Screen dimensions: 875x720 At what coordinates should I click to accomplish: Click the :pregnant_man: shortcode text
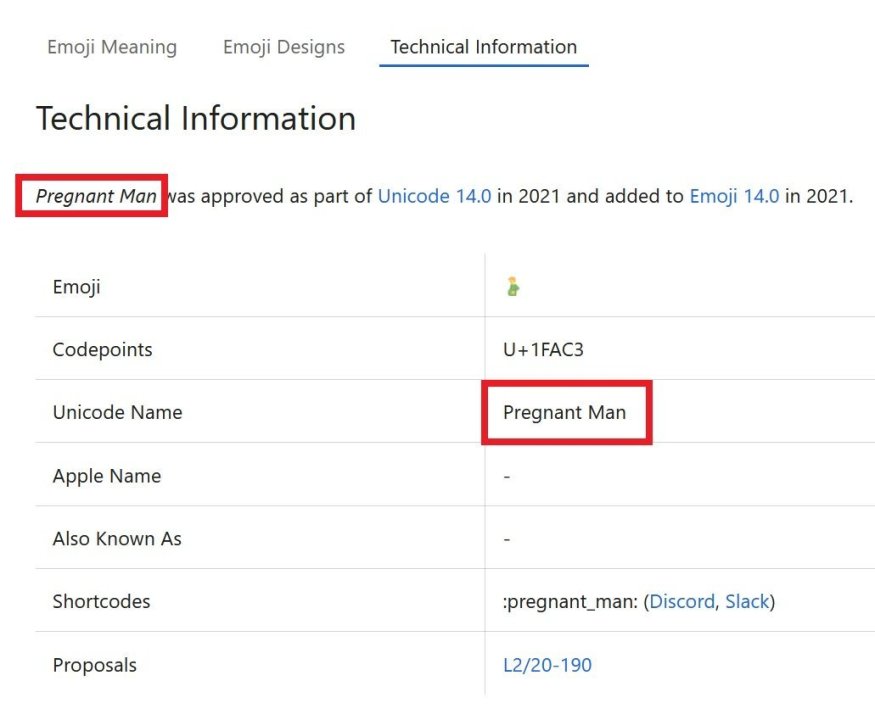pos(570,602)
